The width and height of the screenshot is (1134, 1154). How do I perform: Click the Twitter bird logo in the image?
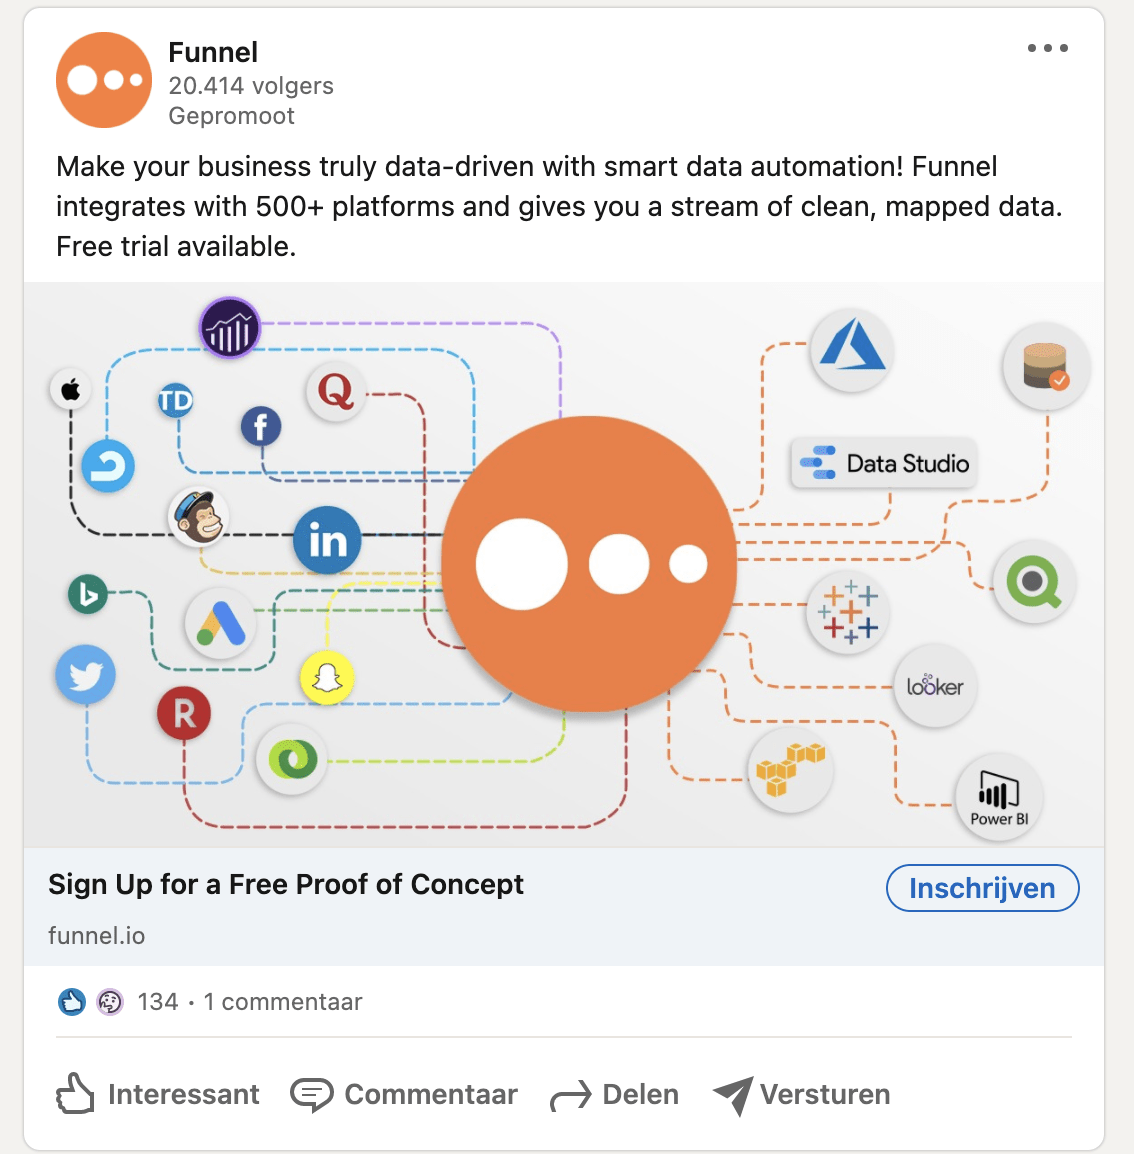click(x=86, y=676)
